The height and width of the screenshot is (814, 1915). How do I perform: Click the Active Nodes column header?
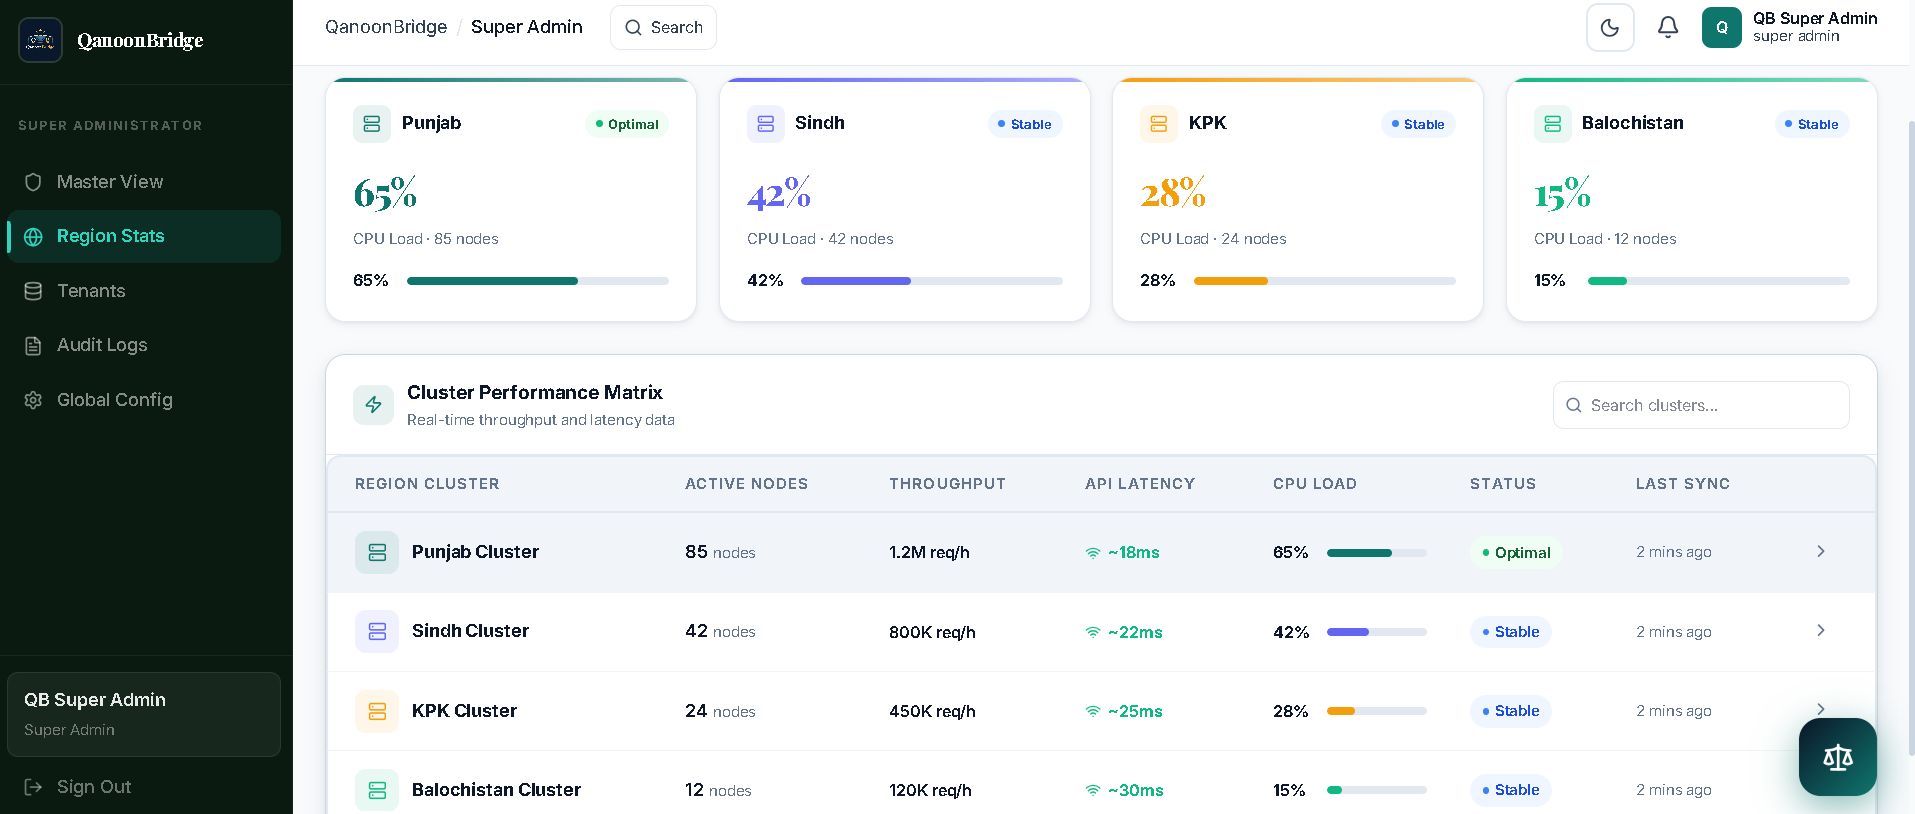coord(746,484)
